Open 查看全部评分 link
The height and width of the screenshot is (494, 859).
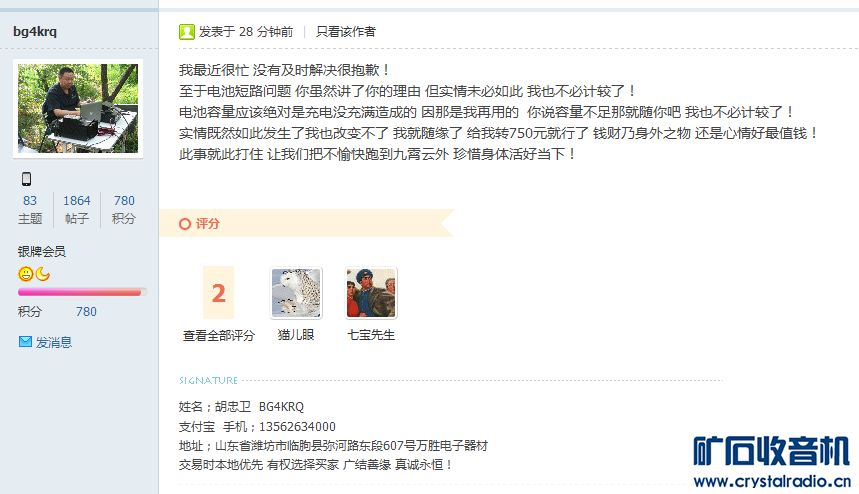(219, 335)
